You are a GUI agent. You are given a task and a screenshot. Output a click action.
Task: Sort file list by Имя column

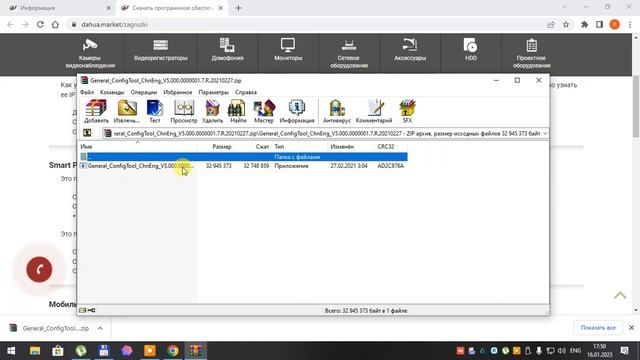pos(138,147)
